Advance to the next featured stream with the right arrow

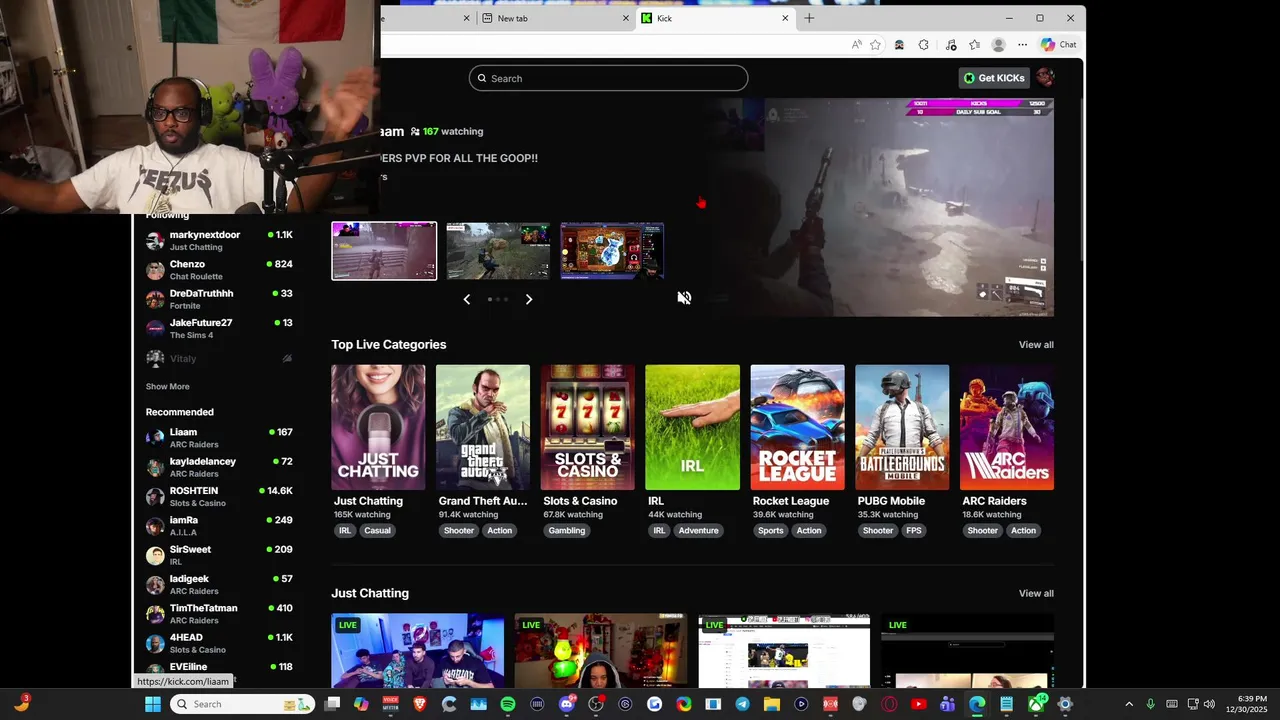[x=529, y=299]
